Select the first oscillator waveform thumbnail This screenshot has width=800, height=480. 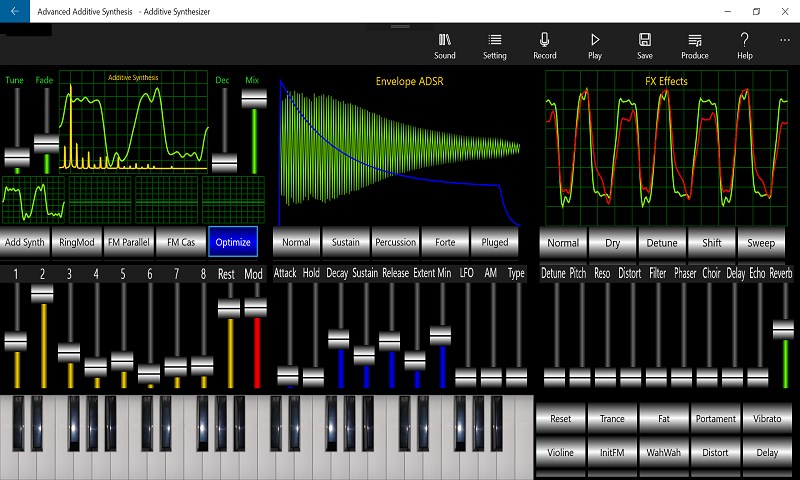click(x=33, y=200)
